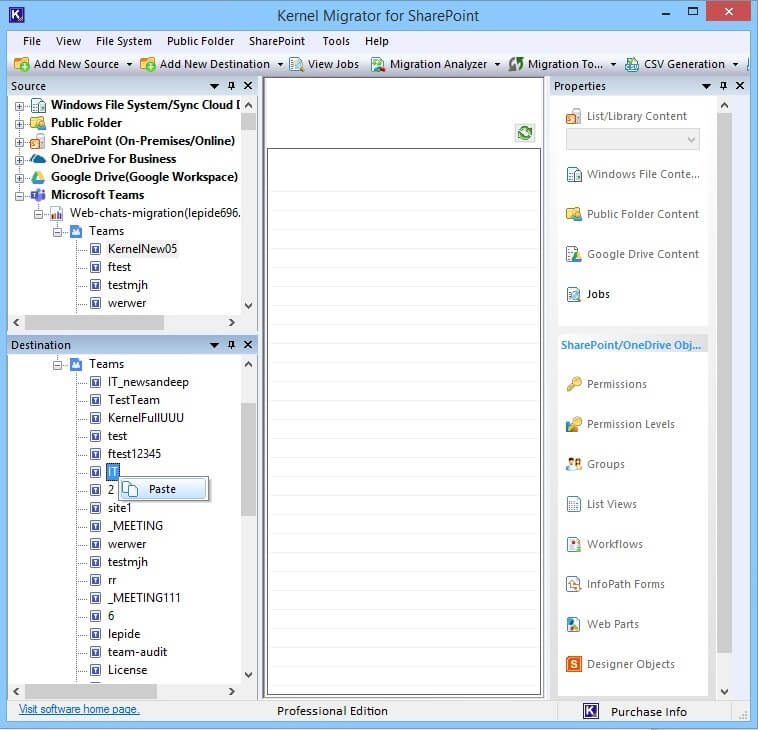Collapse the destination Teams node
The image size is (758, 730).
pyautogui.click(x=57, y=365)
